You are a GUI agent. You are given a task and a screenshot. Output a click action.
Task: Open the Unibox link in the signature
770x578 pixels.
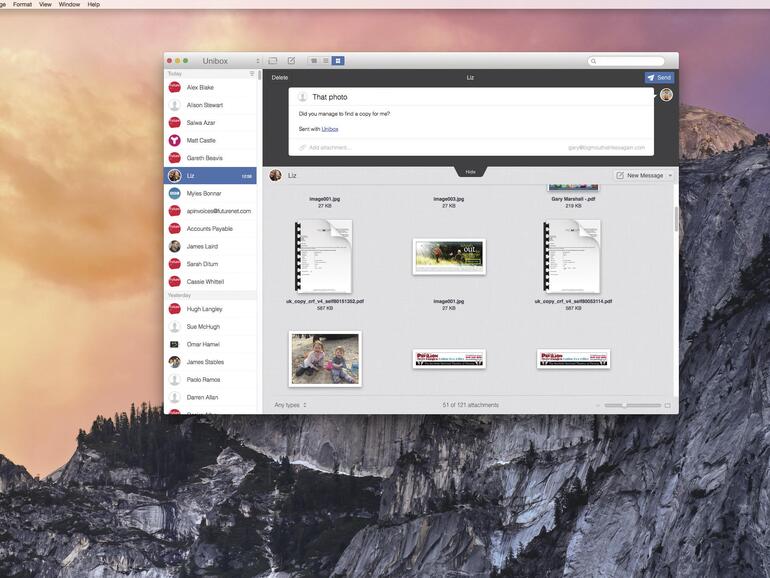(x=330, y=129)
